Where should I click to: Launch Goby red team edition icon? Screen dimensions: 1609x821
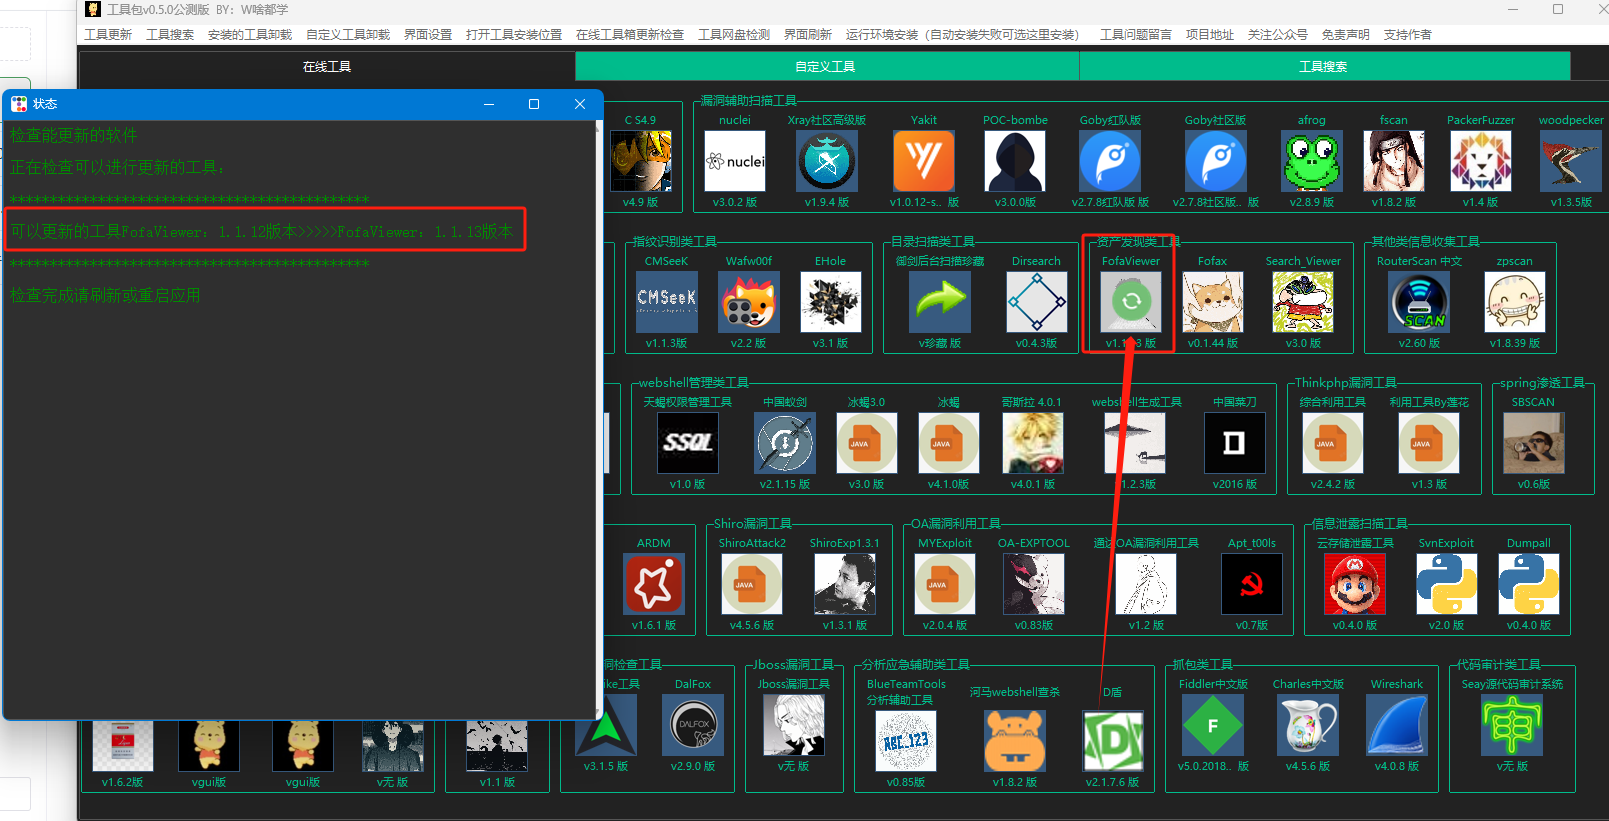(1110, 161)
